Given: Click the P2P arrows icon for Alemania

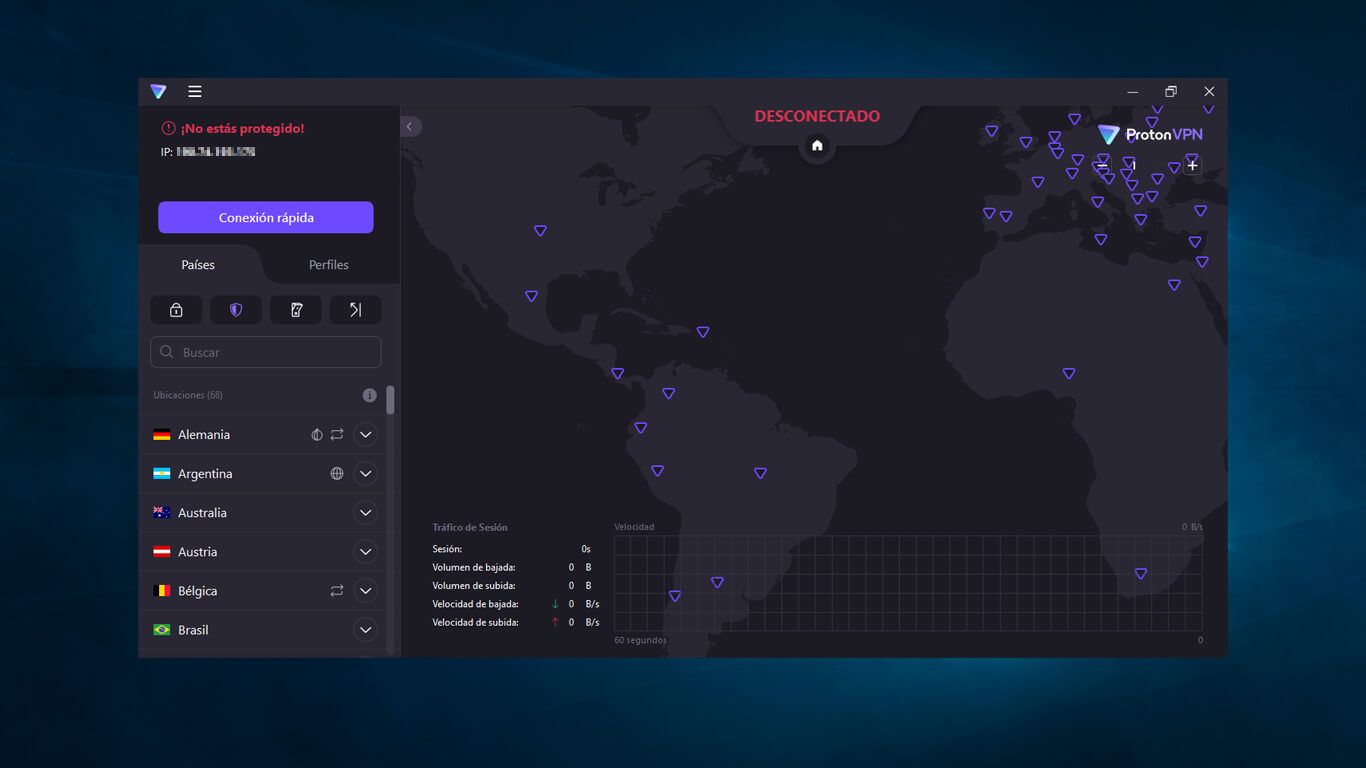Looking at the screenshot, I should [x=337, y=435].
